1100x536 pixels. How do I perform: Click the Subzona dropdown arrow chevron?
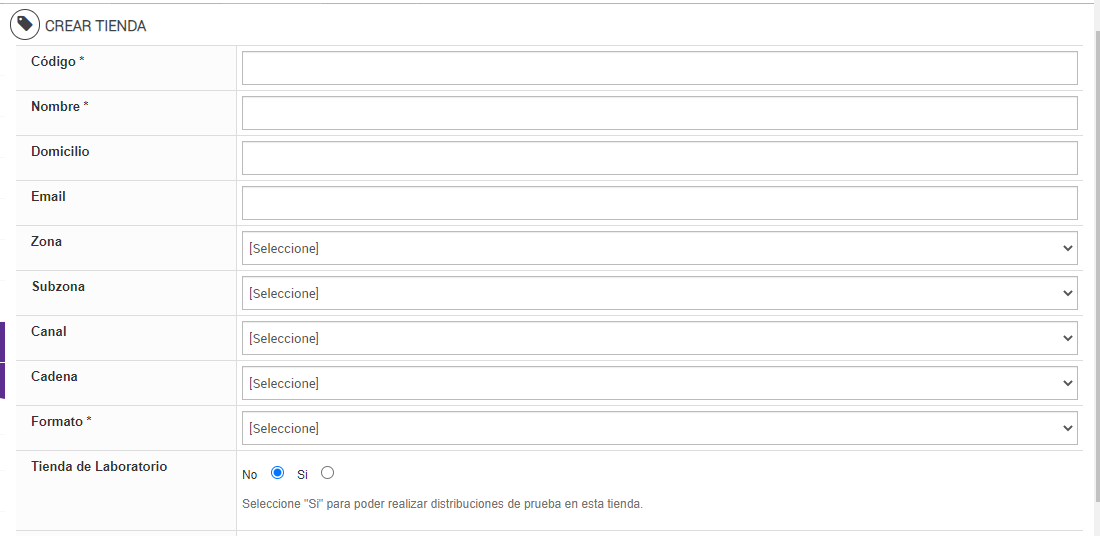1067,293
